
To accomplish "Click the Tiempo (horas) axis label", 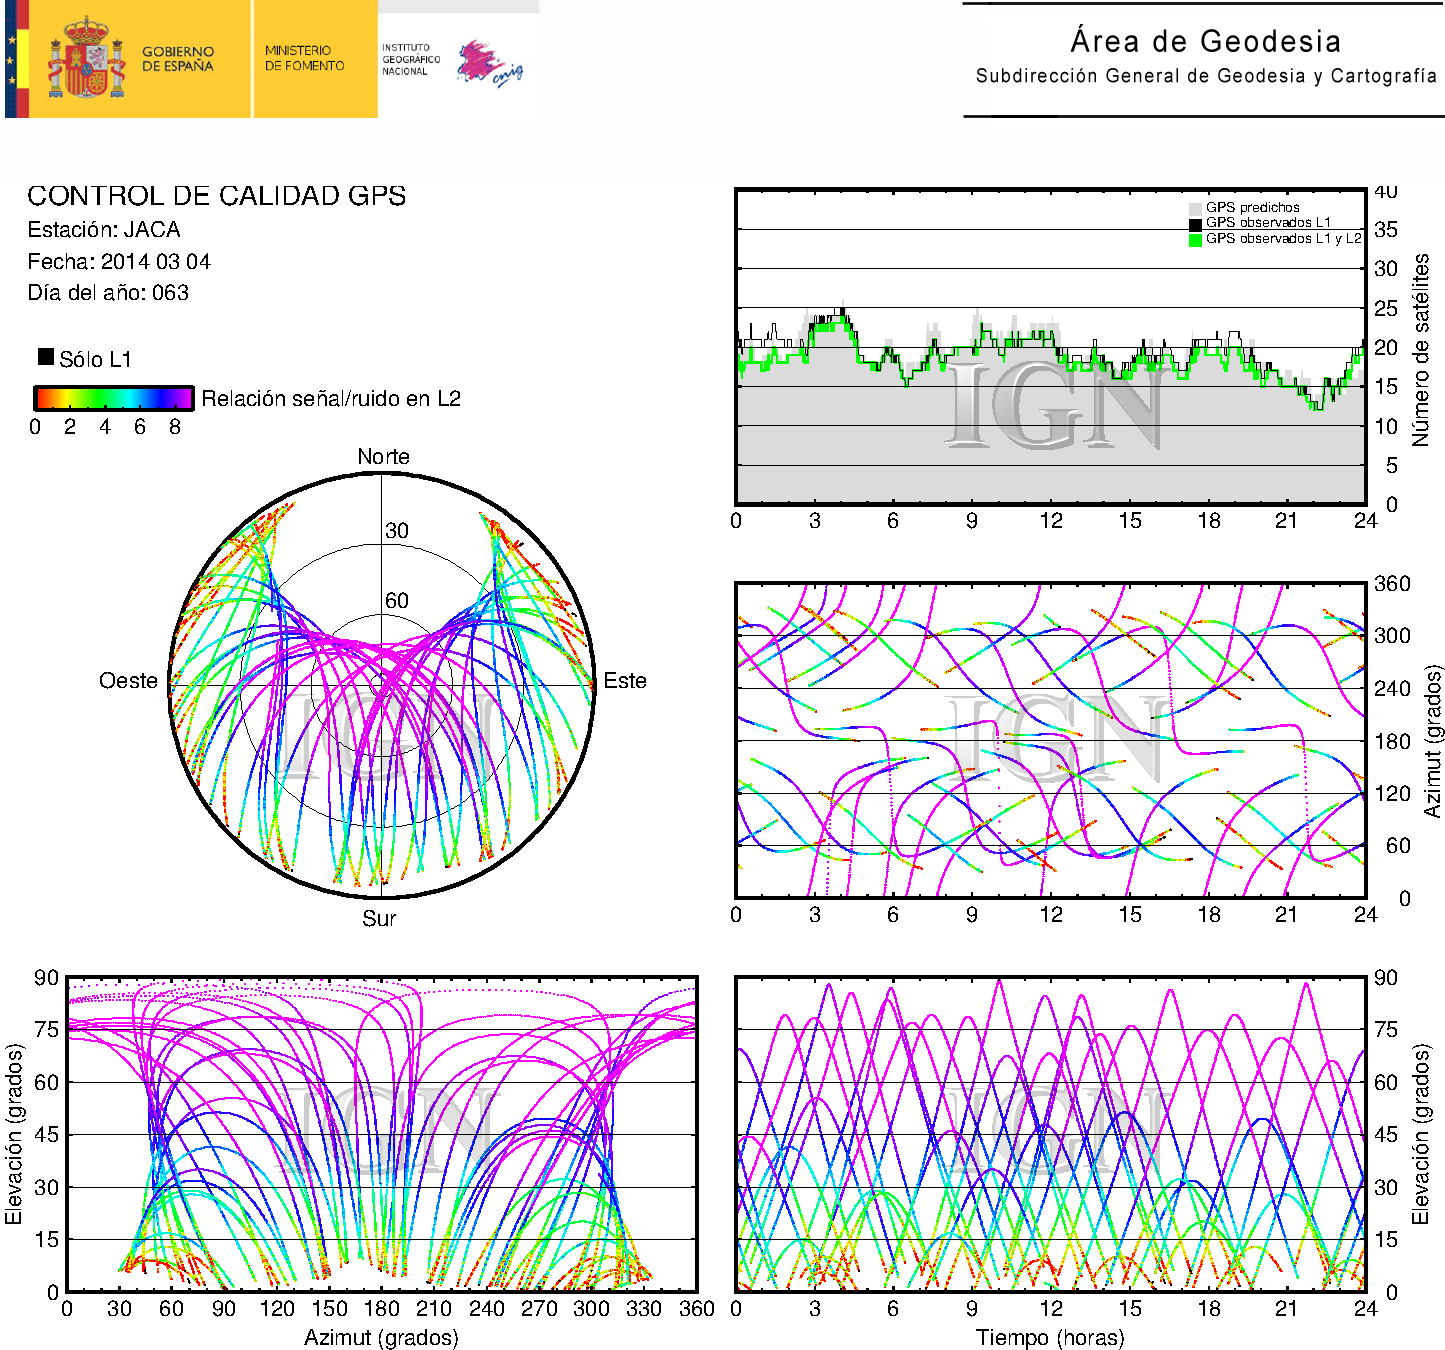I will click(1049, 1338).
